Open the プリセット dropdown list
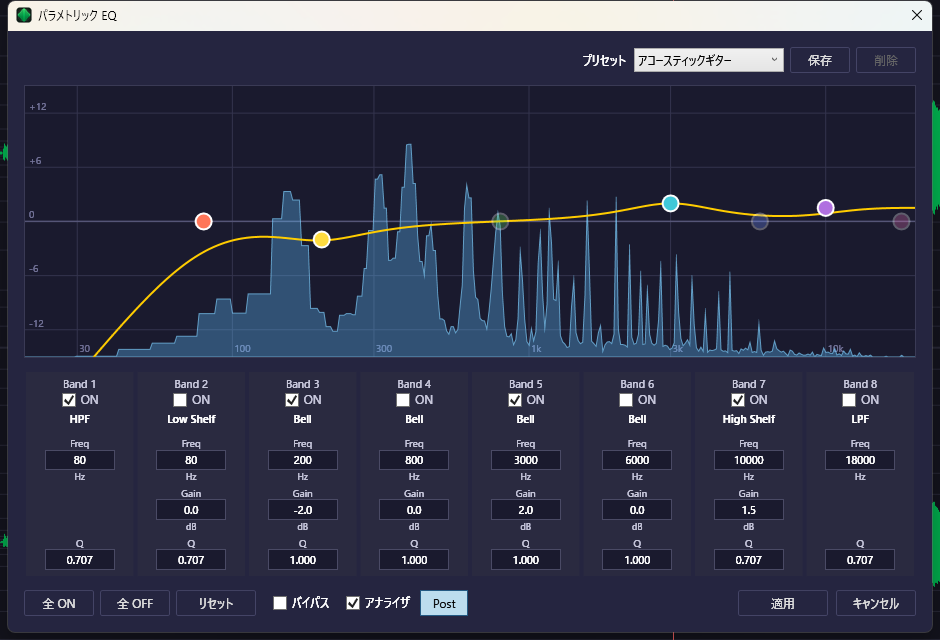This screenshot has height=640, width=940. click(708, 60)
